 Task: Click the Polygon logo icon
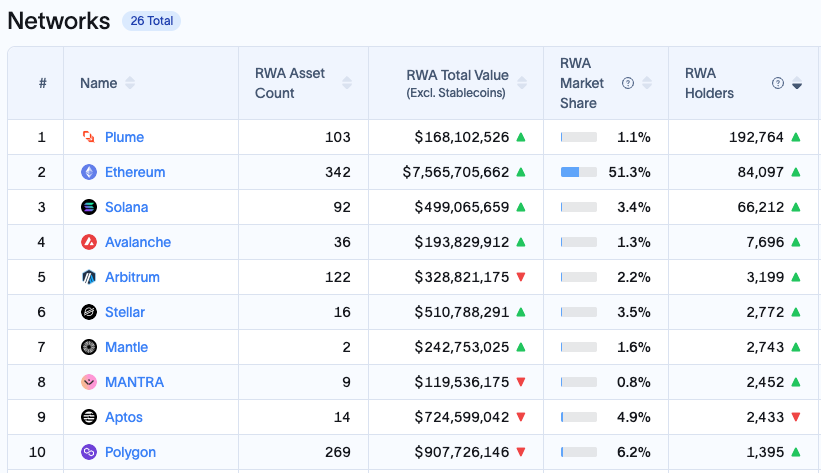tap(89, 452)
